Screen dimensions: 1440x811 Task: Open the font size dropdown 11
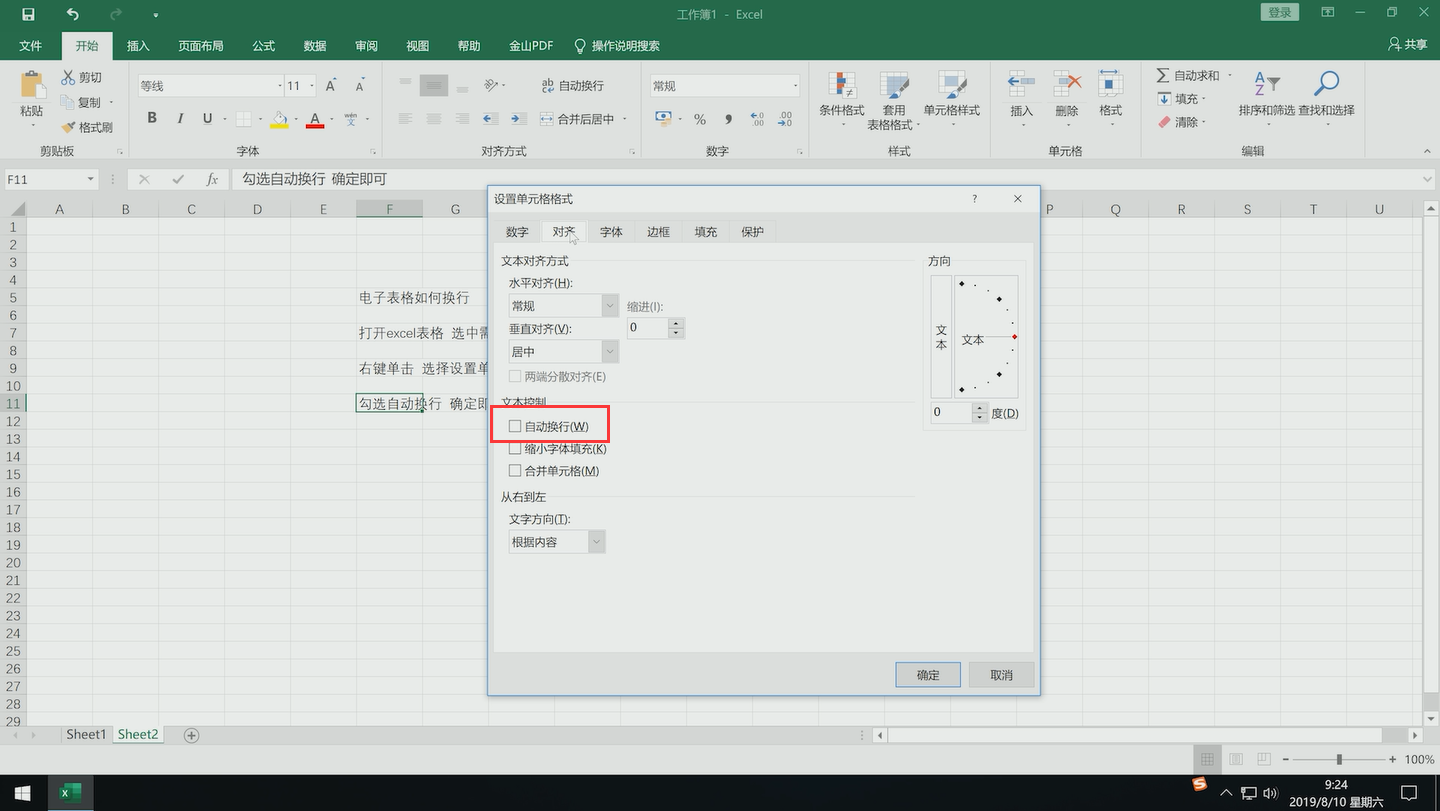(312, 86)
